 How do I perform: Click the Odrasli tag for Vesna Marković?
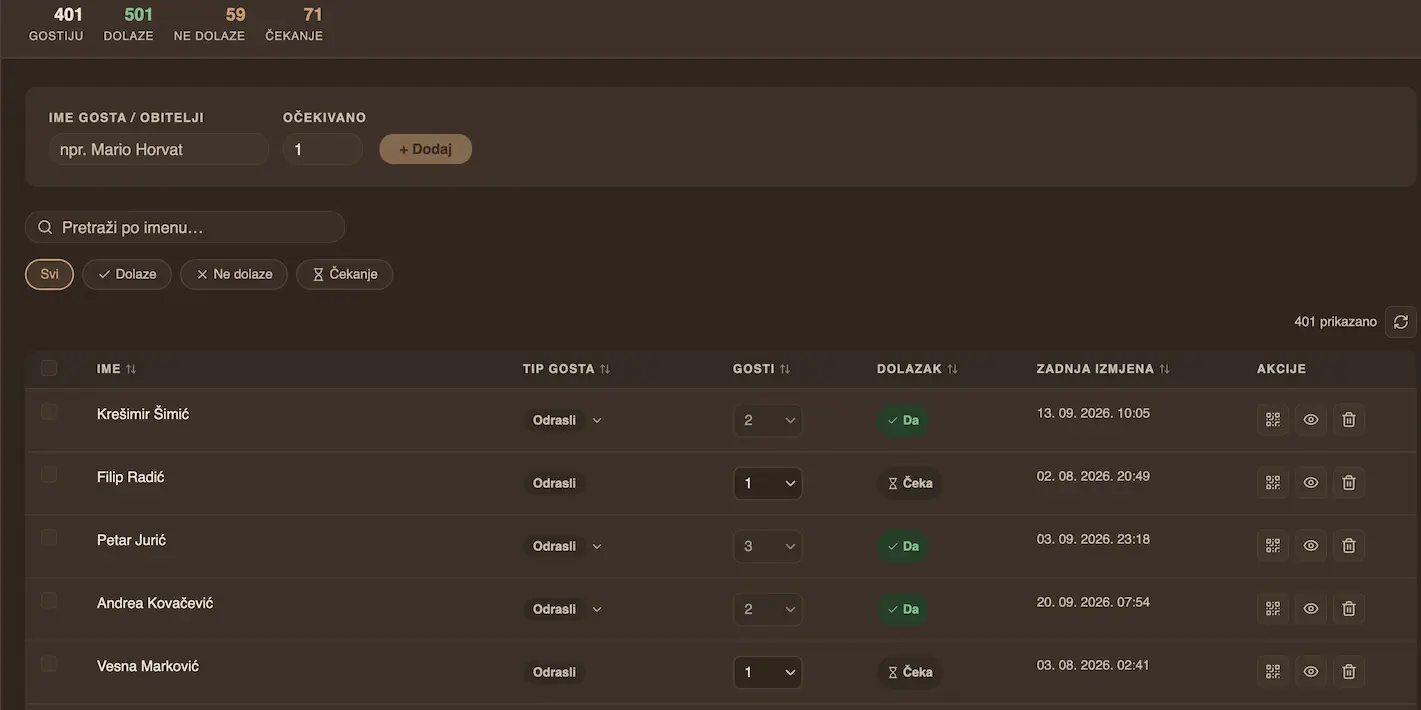pos(554,672)
